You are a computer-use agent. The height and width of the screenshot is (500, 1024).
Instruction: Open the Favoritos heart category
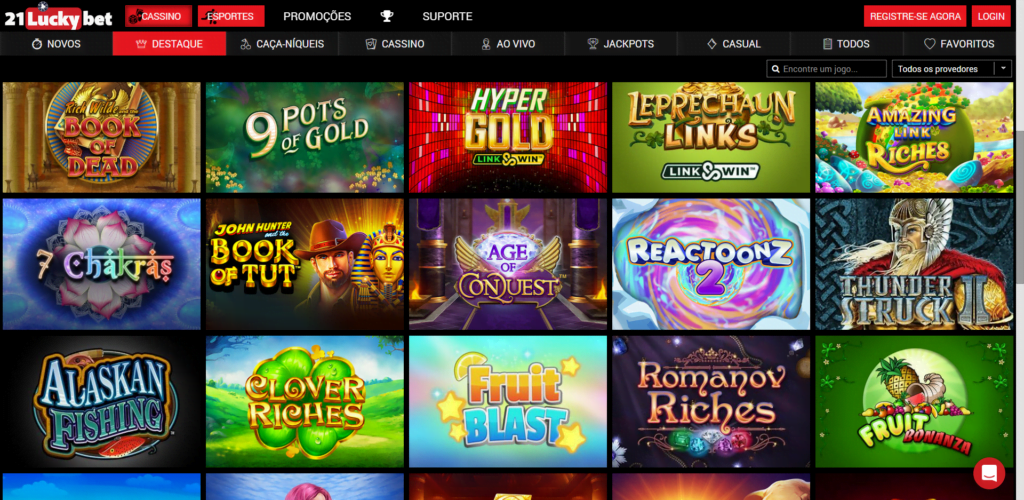tap(959, 44)
